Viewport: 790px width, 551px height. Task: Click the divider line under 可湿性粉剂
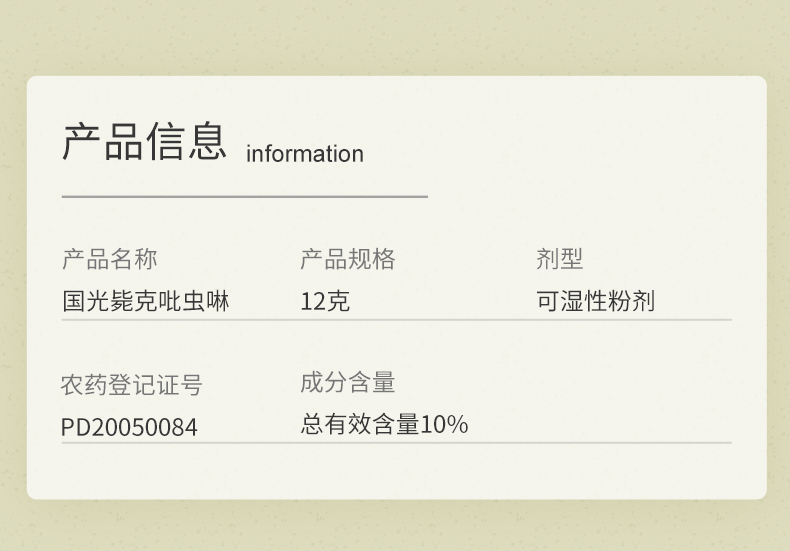pos(632,320)
